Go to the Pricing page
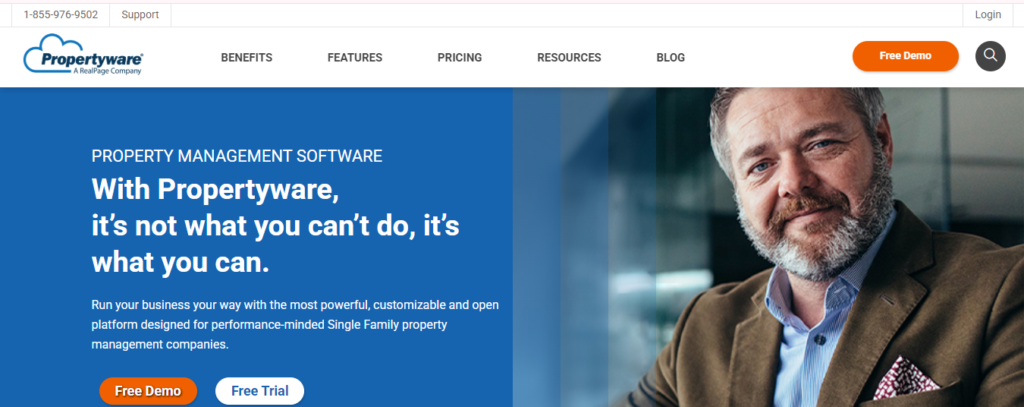Viewport: 1024px width, 407px height. (460, 57)
